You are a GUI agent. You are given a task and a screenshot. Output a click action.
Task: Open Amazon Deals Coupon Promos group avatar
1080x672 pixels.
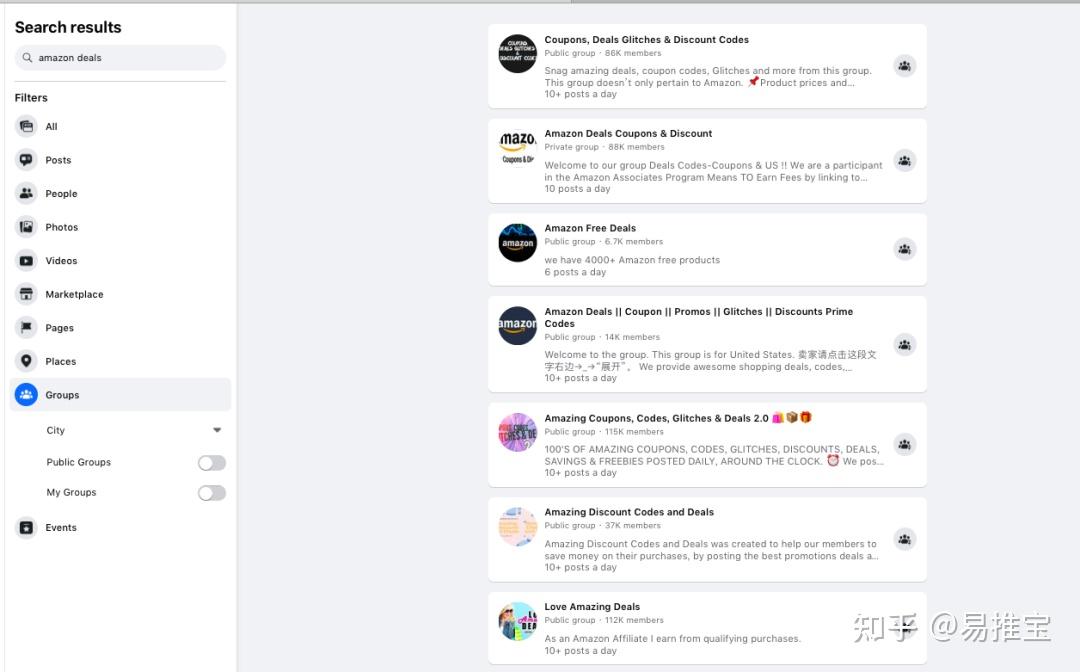(x=517, y=326)
